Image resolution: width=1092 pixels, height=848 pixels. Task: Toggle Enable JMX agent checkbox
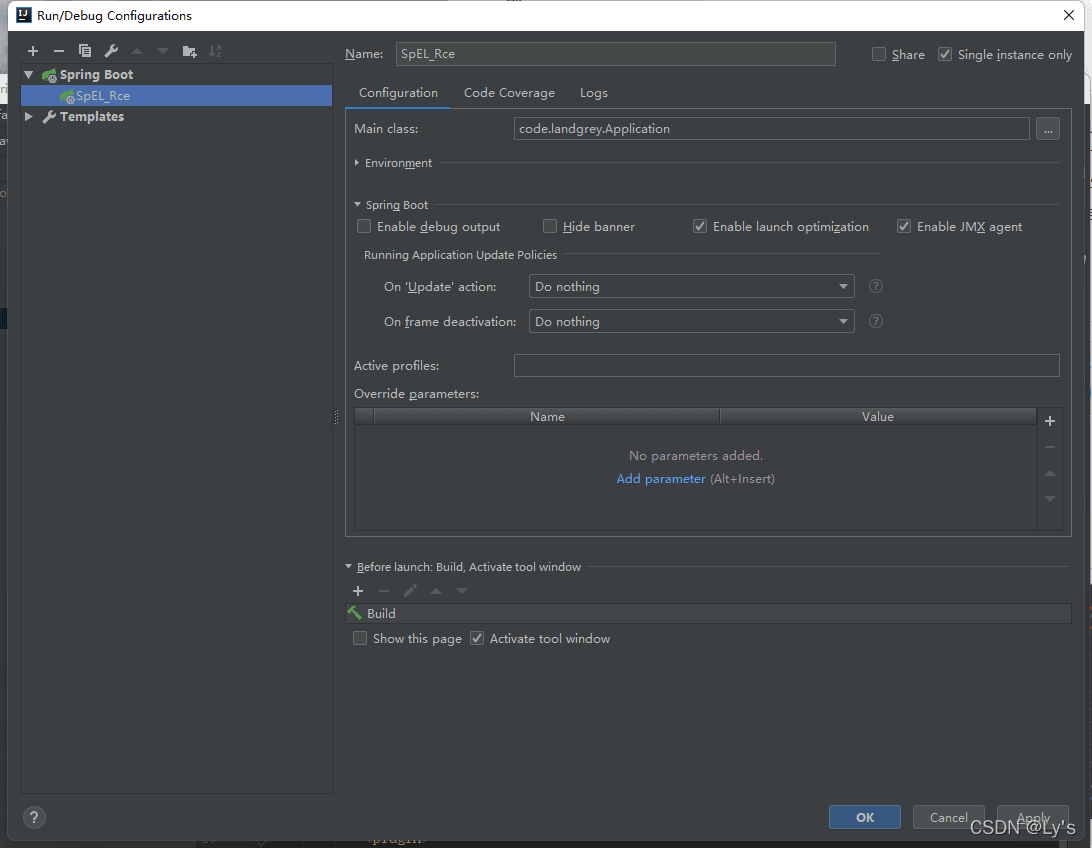point(904,226)
